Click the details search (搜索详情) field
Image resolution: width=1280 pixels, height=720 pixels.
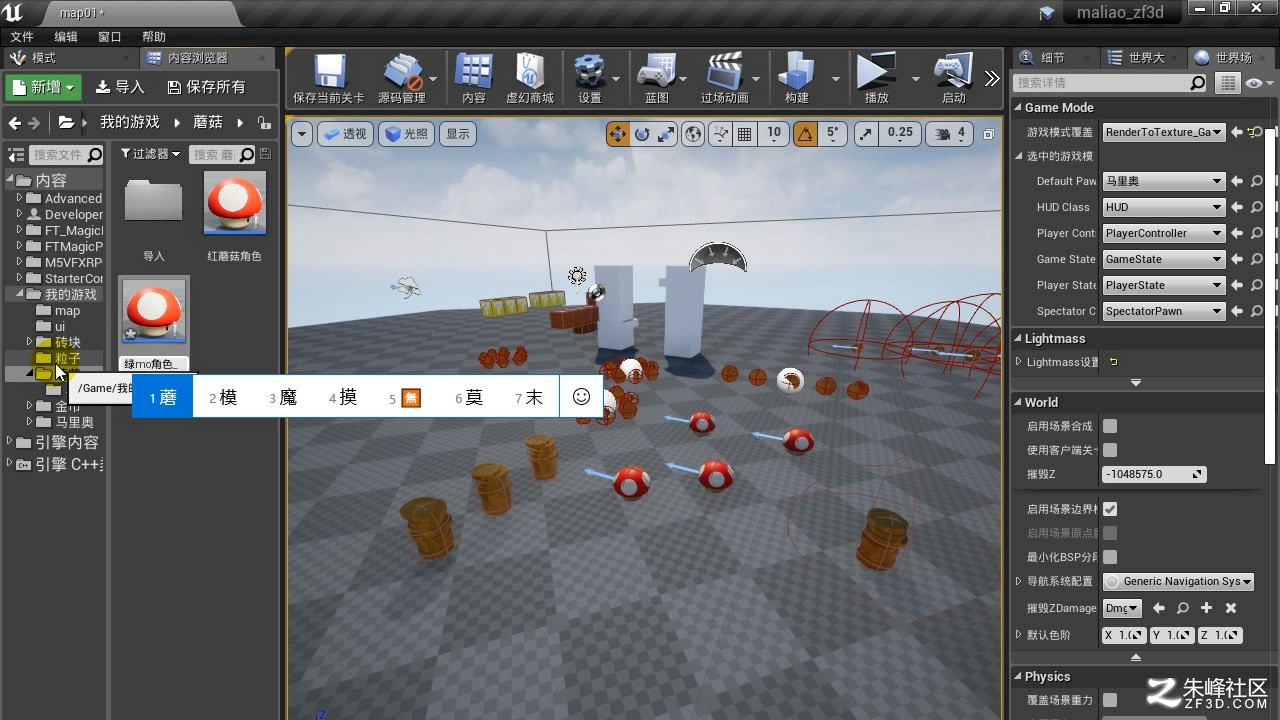point(1111,83)
